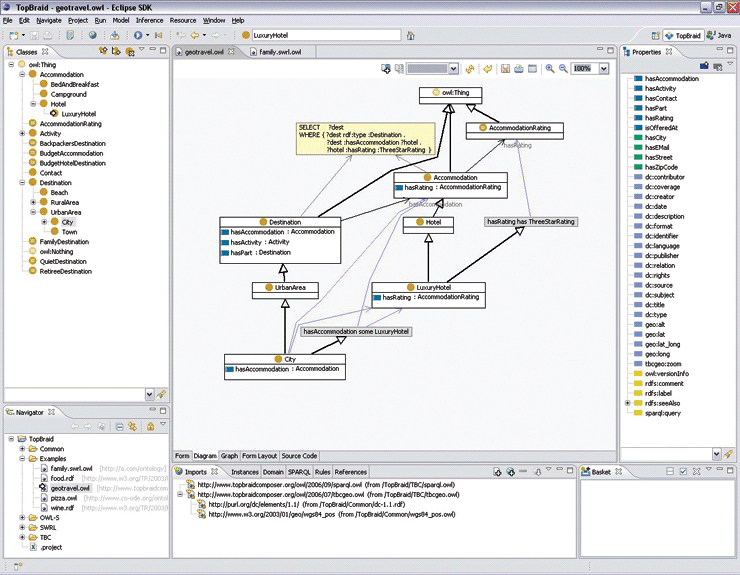Click the add import from web globe icon
Image resolution: width=740 pixels, height=575 pixels.
pos(510,472)
